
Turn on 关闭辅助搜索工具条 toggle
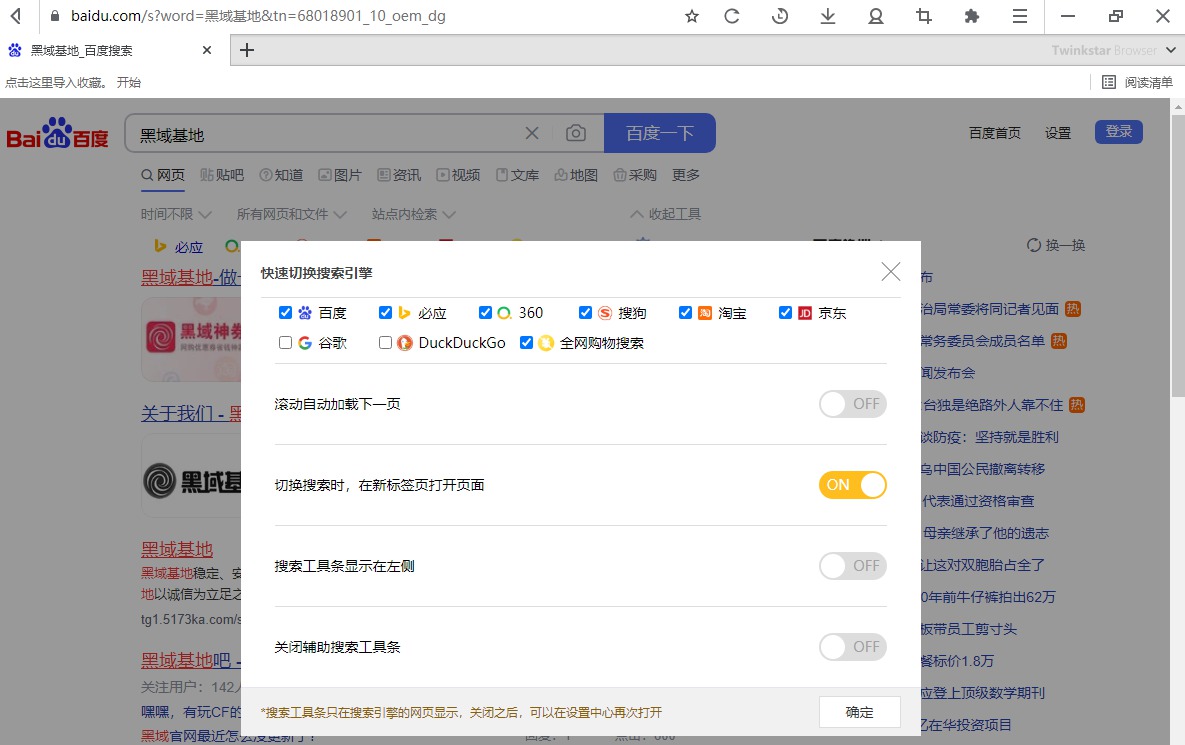[x=852, y=646]
